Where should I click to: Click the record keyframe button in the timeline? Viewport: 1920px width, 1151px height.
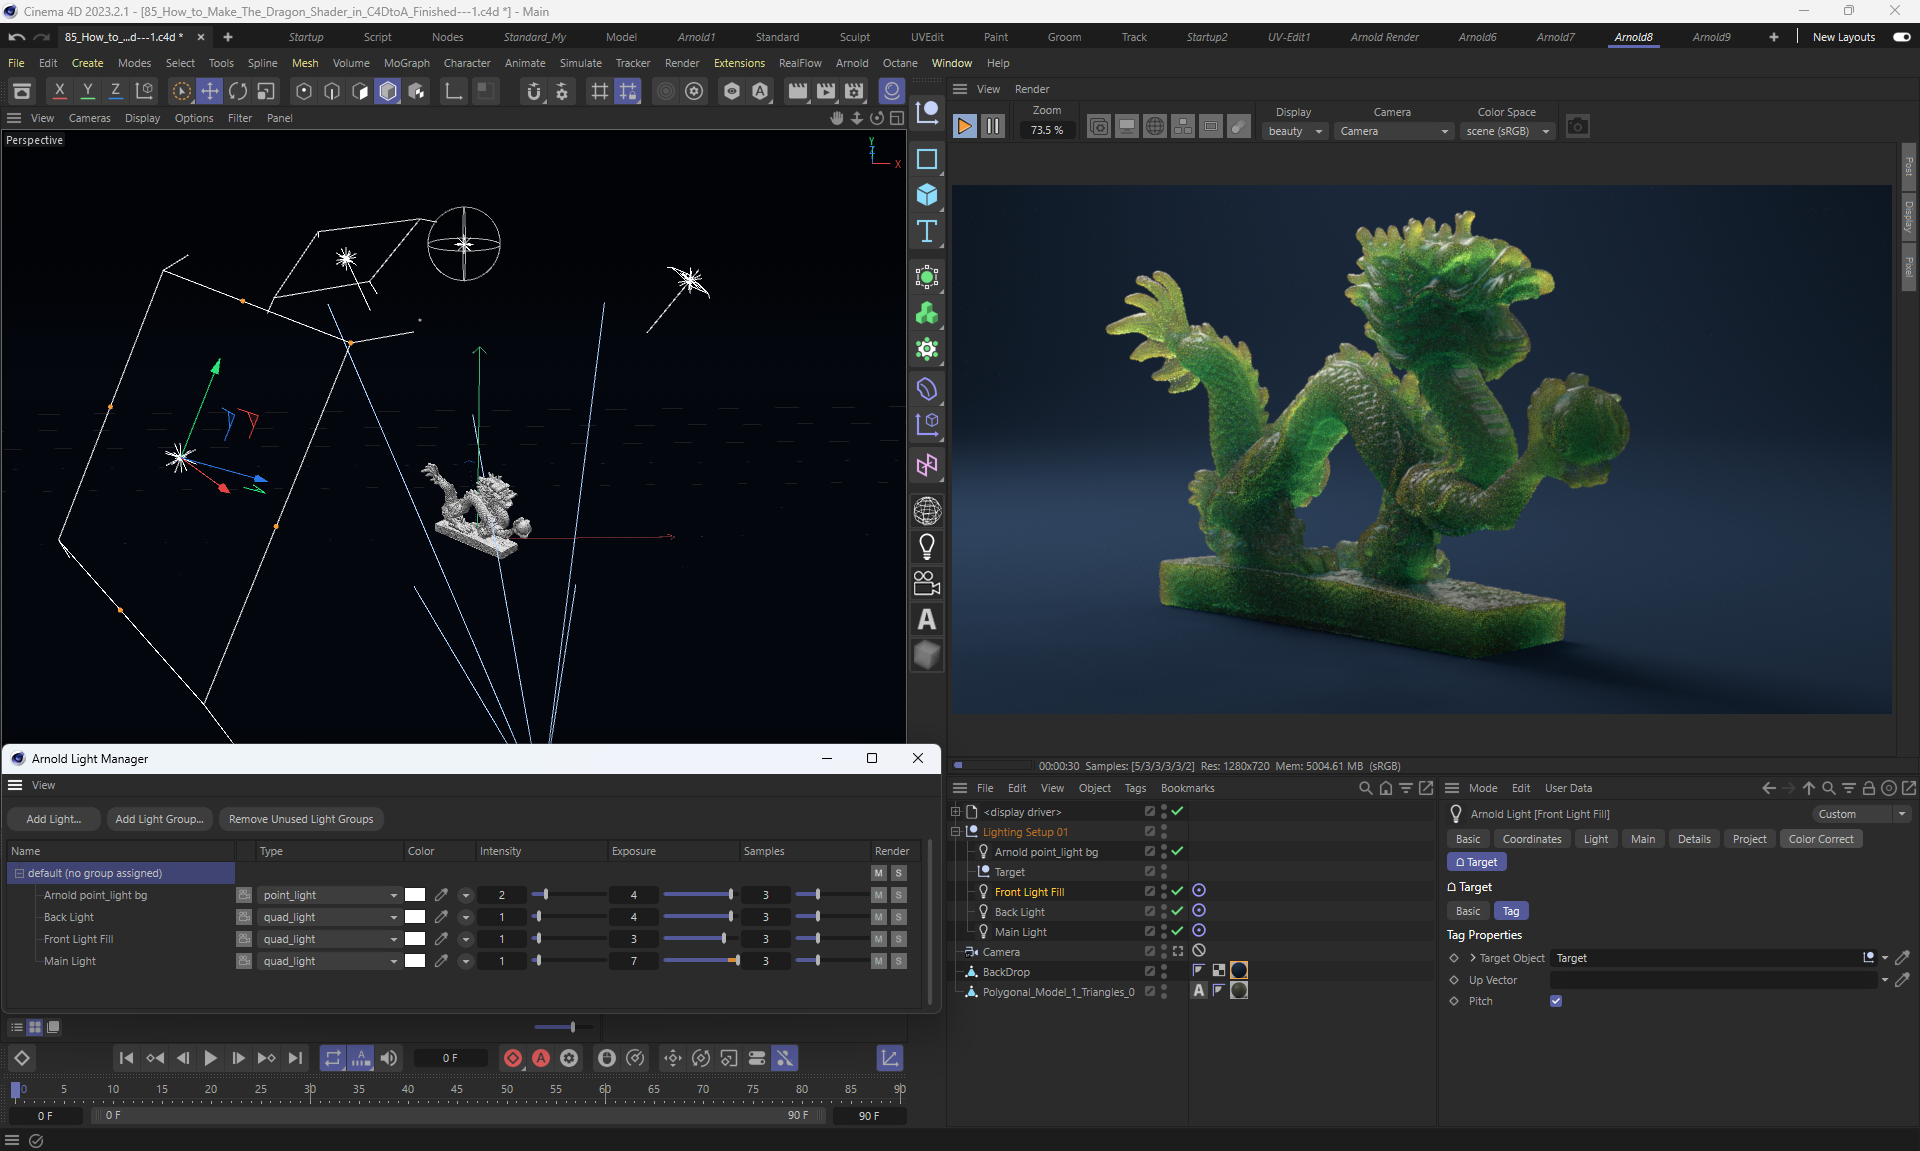click(513, 1058)
